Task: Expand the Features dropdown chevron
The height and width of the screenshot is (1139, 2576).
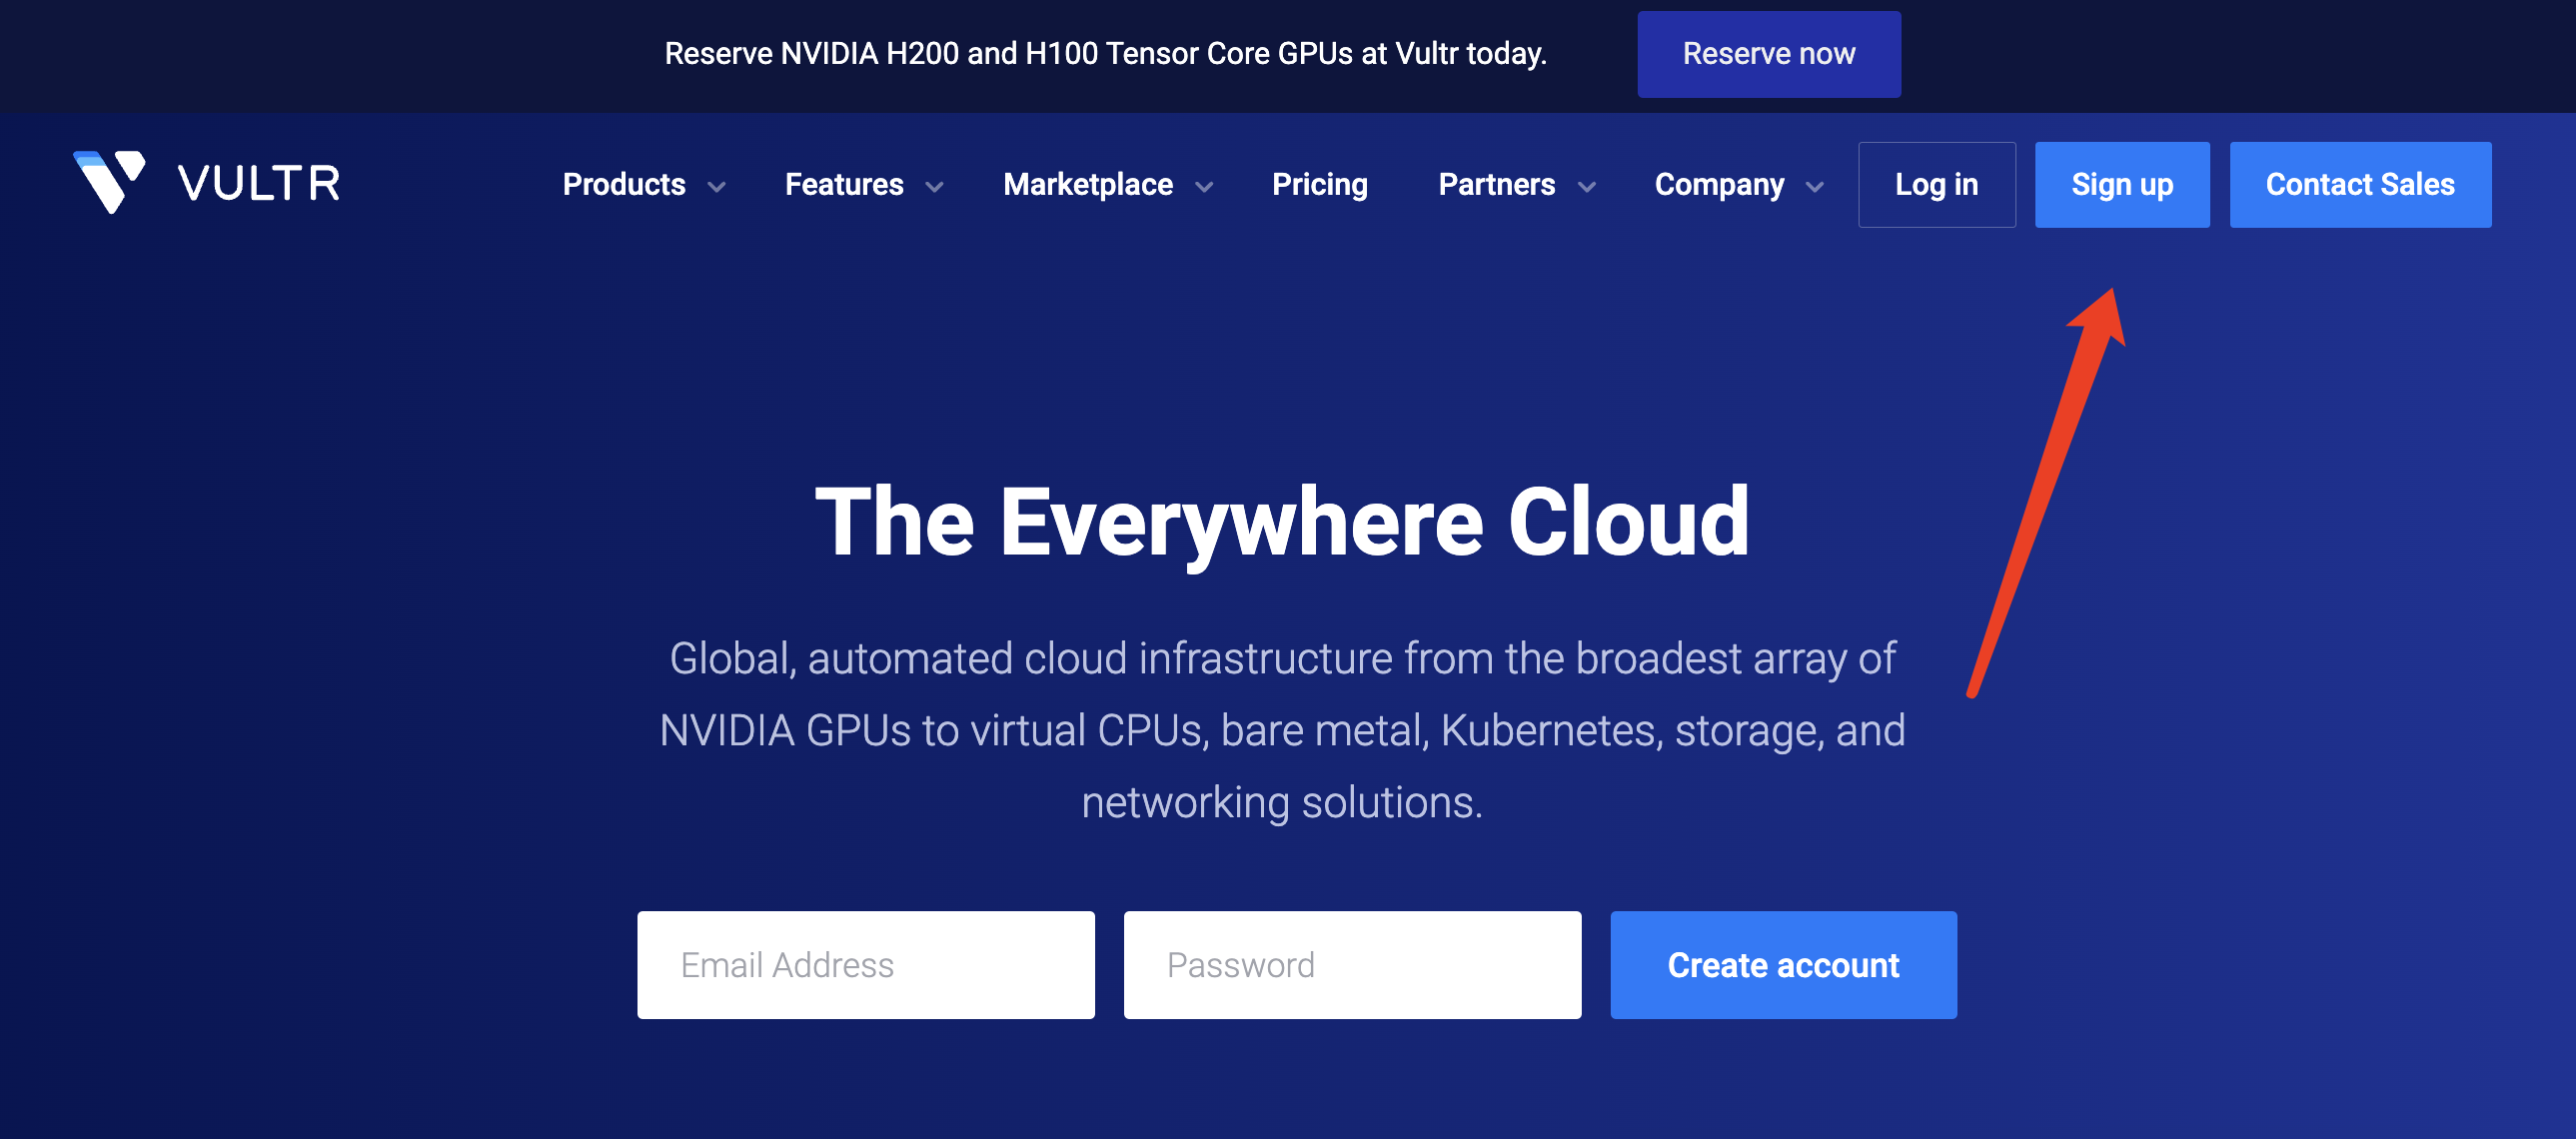Action: click(935, 187)
